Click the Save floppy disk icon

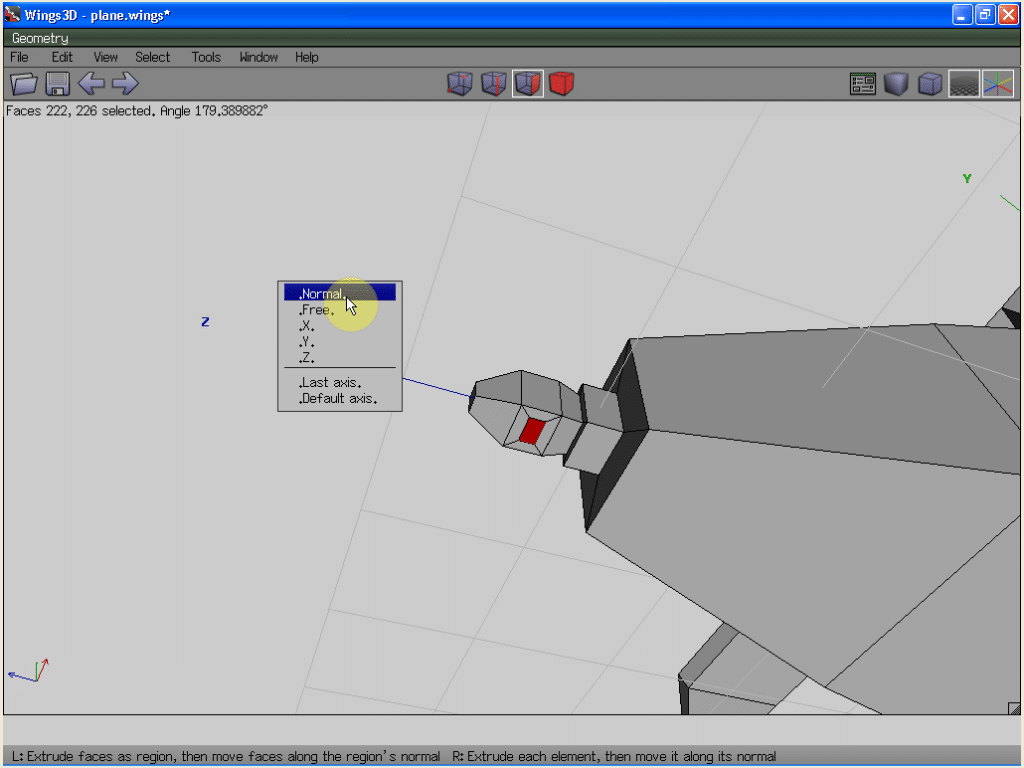pyautogui.click(x=57, y=84)
